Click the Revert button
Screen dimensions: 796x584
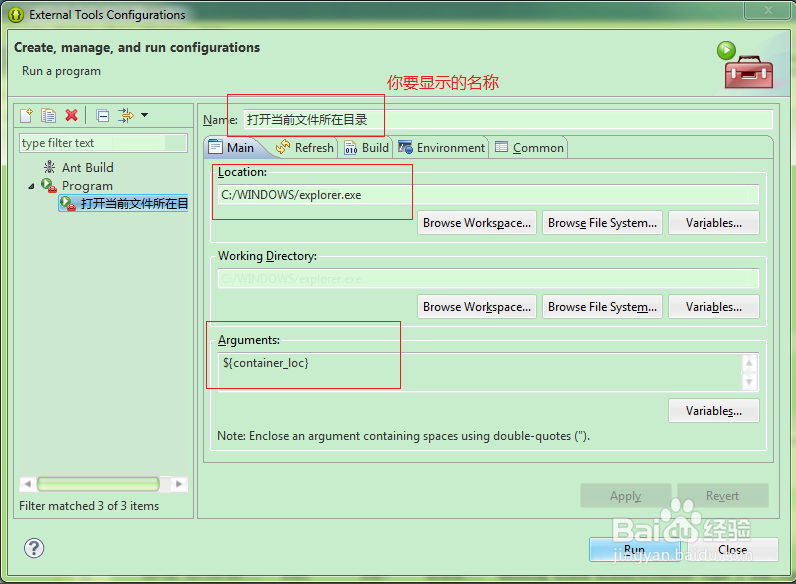tap(722, 496)
